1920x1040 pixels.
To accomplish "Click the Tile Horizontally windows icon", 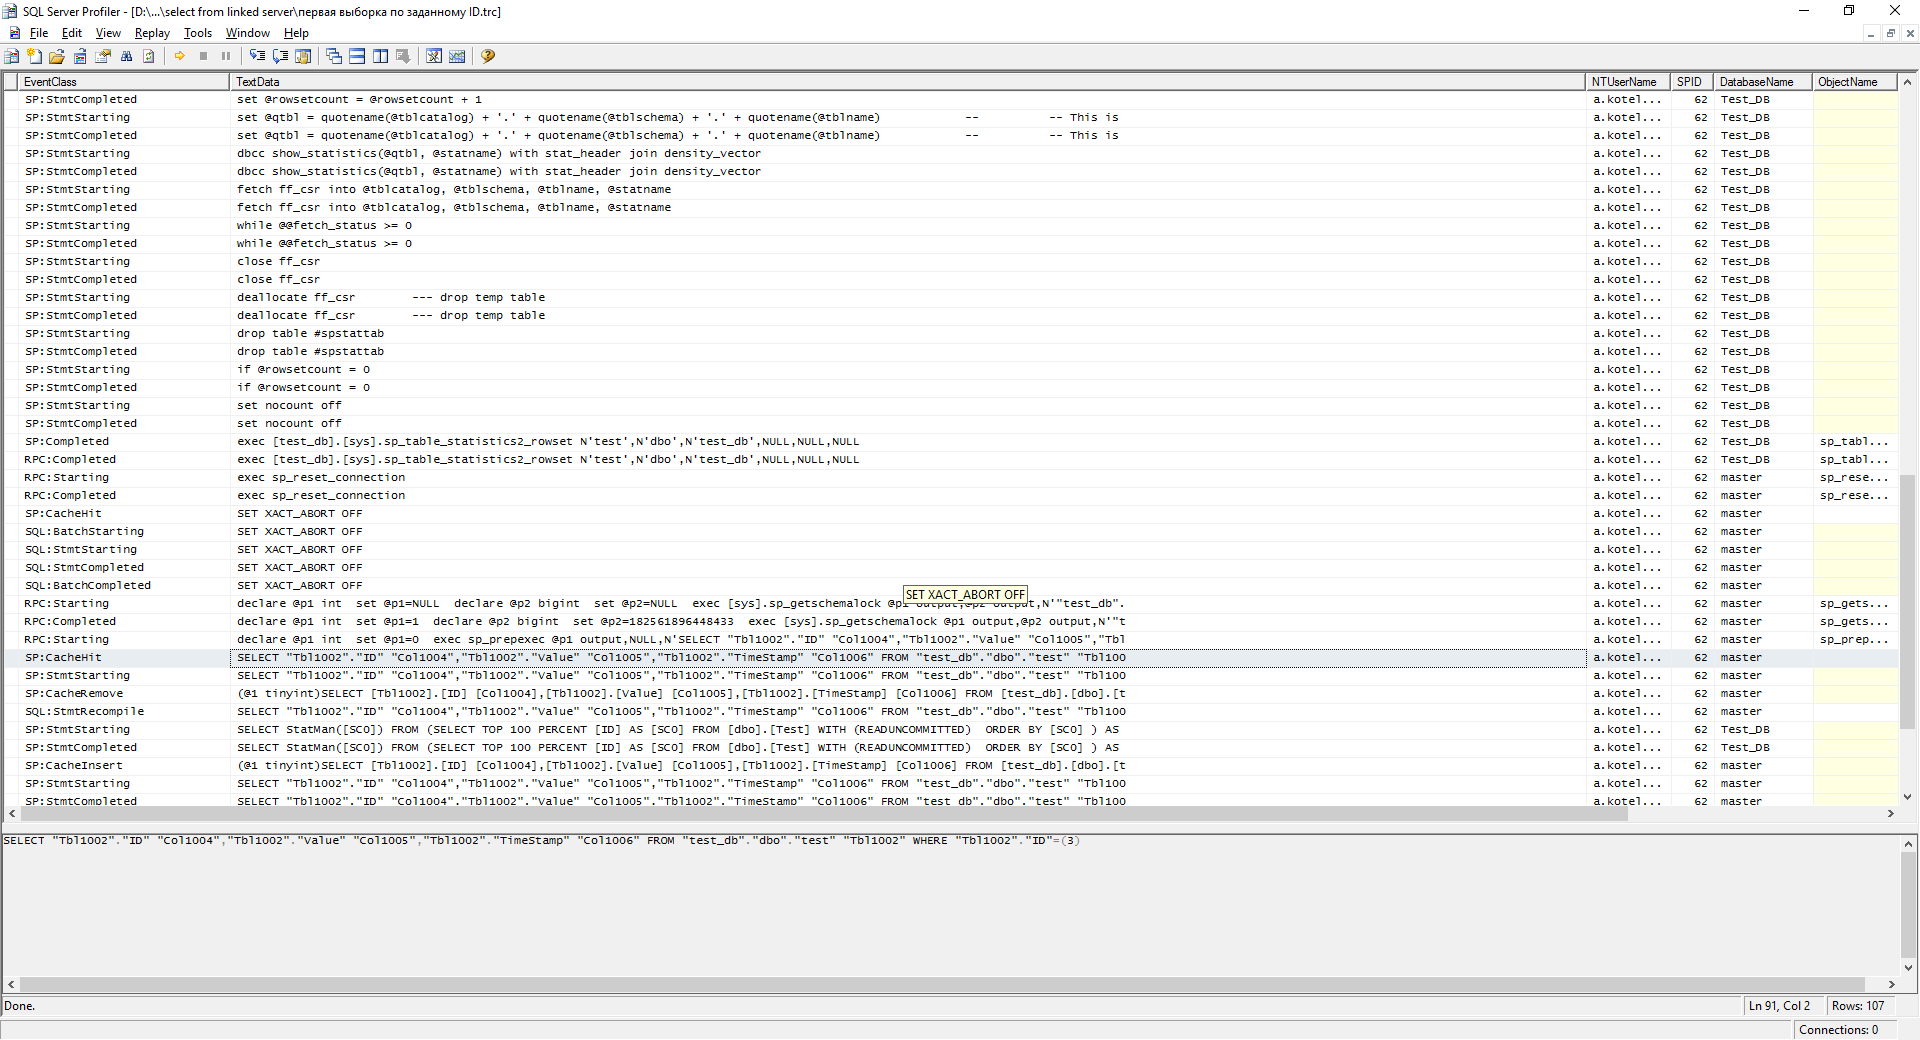I will (x=357, y=56).
